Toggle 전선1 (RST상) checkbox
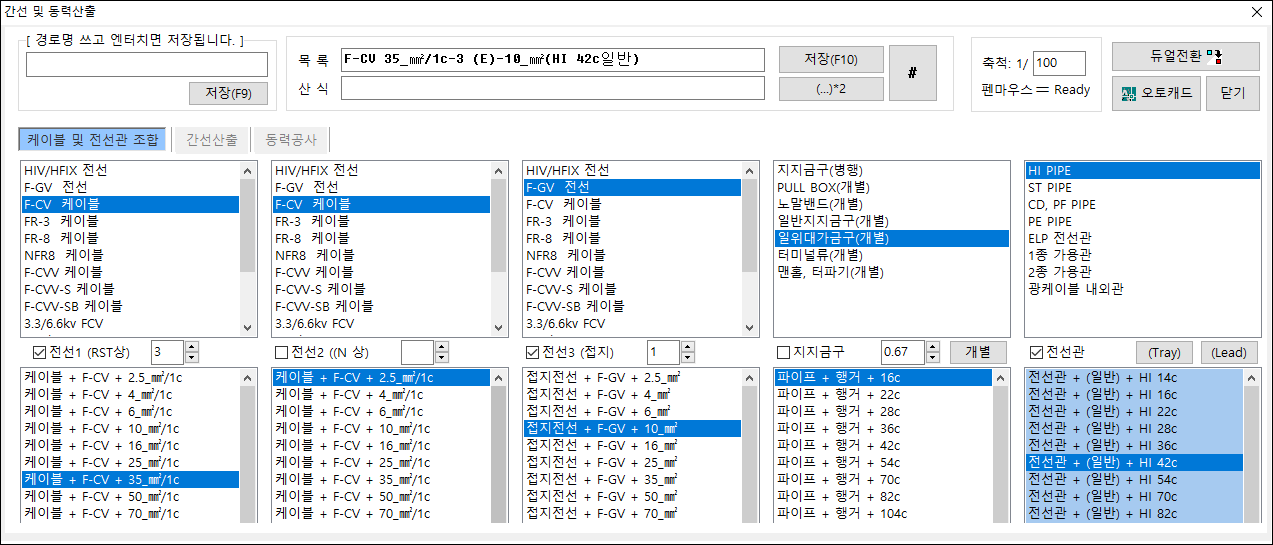1273x545 pixels. point(40,352)
